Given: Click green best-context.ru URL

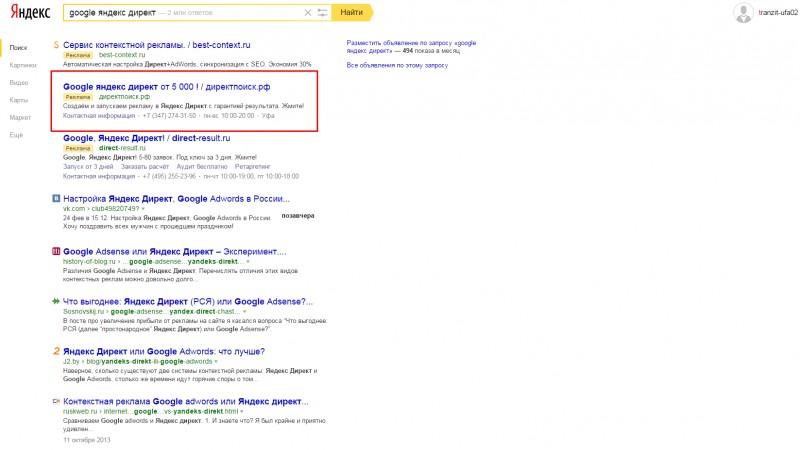Looking at the screenshot, I should [x=122, y=55].
